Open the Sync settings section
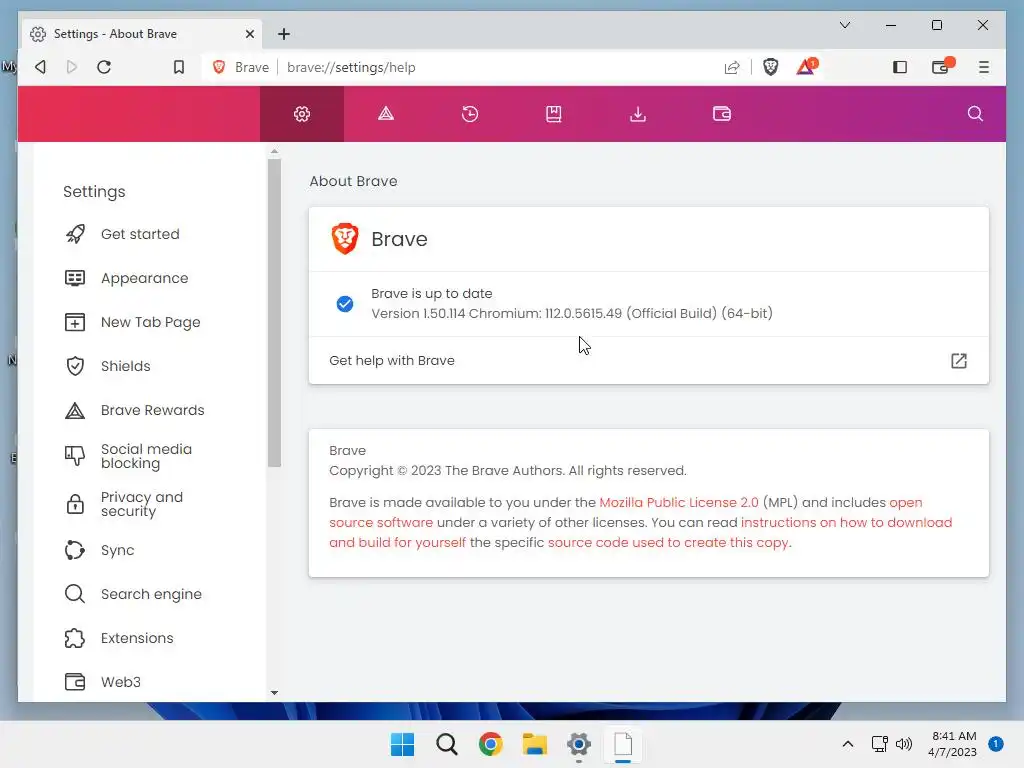Screen dimensions: 1024x768 click(118, 550)
